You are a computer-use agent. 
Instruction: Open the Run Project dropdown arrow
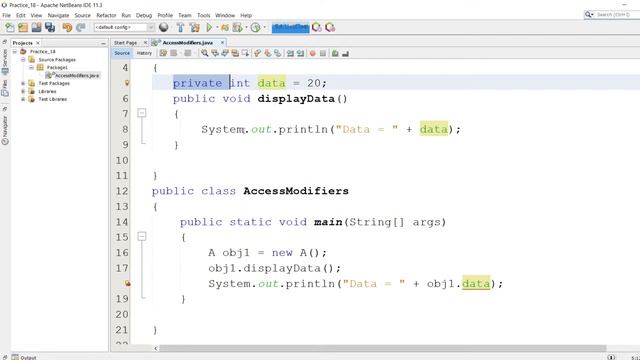[217, 27]
